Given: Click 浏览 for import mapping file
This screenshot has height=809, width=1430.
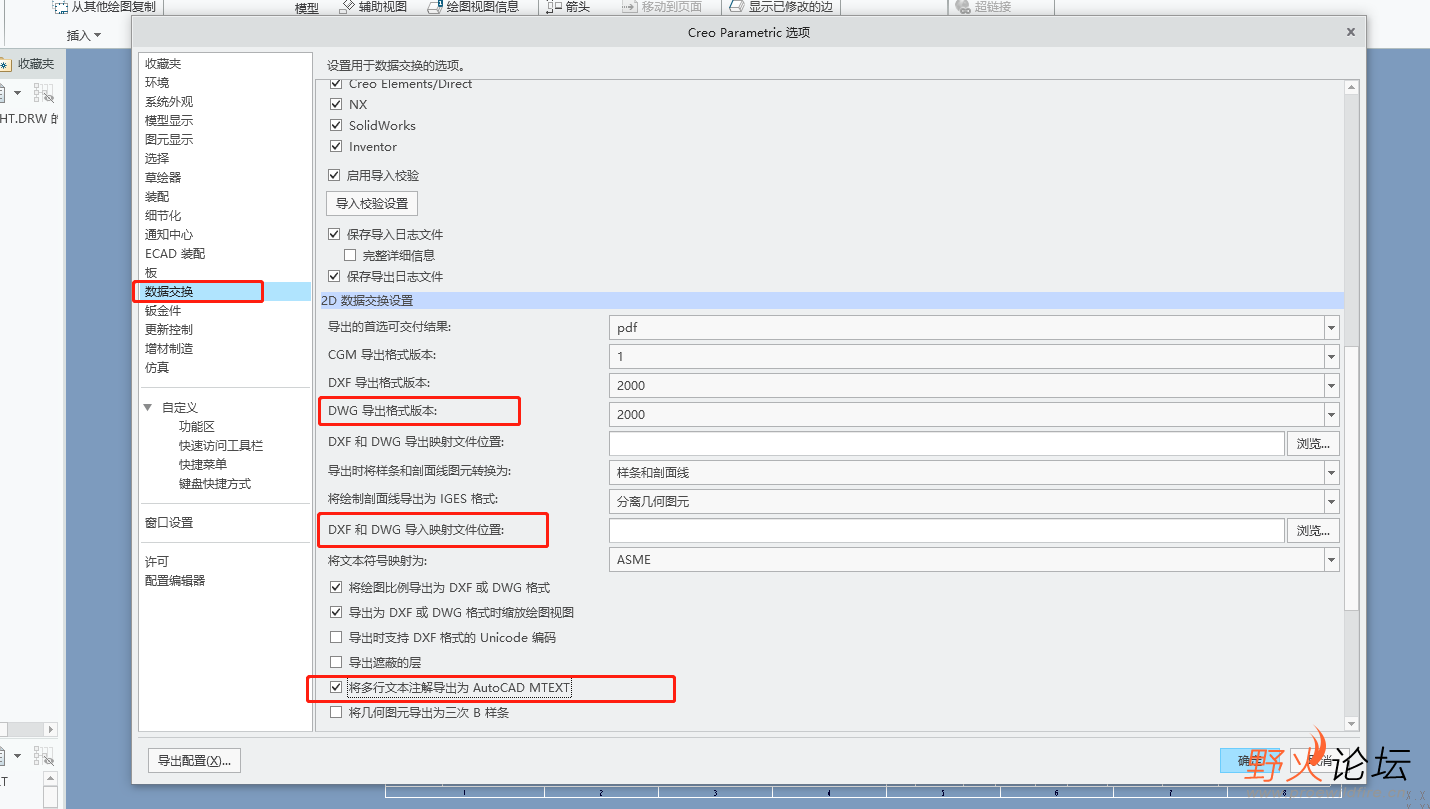Looking at the screenshot, I should [1313, 530].
